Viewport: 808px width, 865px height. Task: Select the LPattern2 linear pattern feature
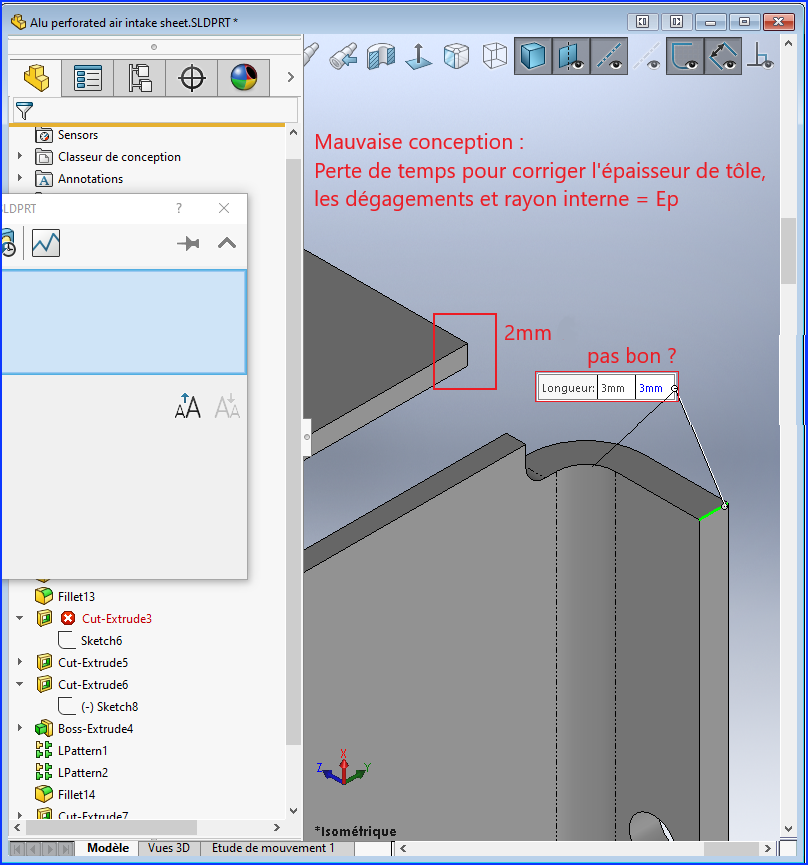[x=83, y=773]
